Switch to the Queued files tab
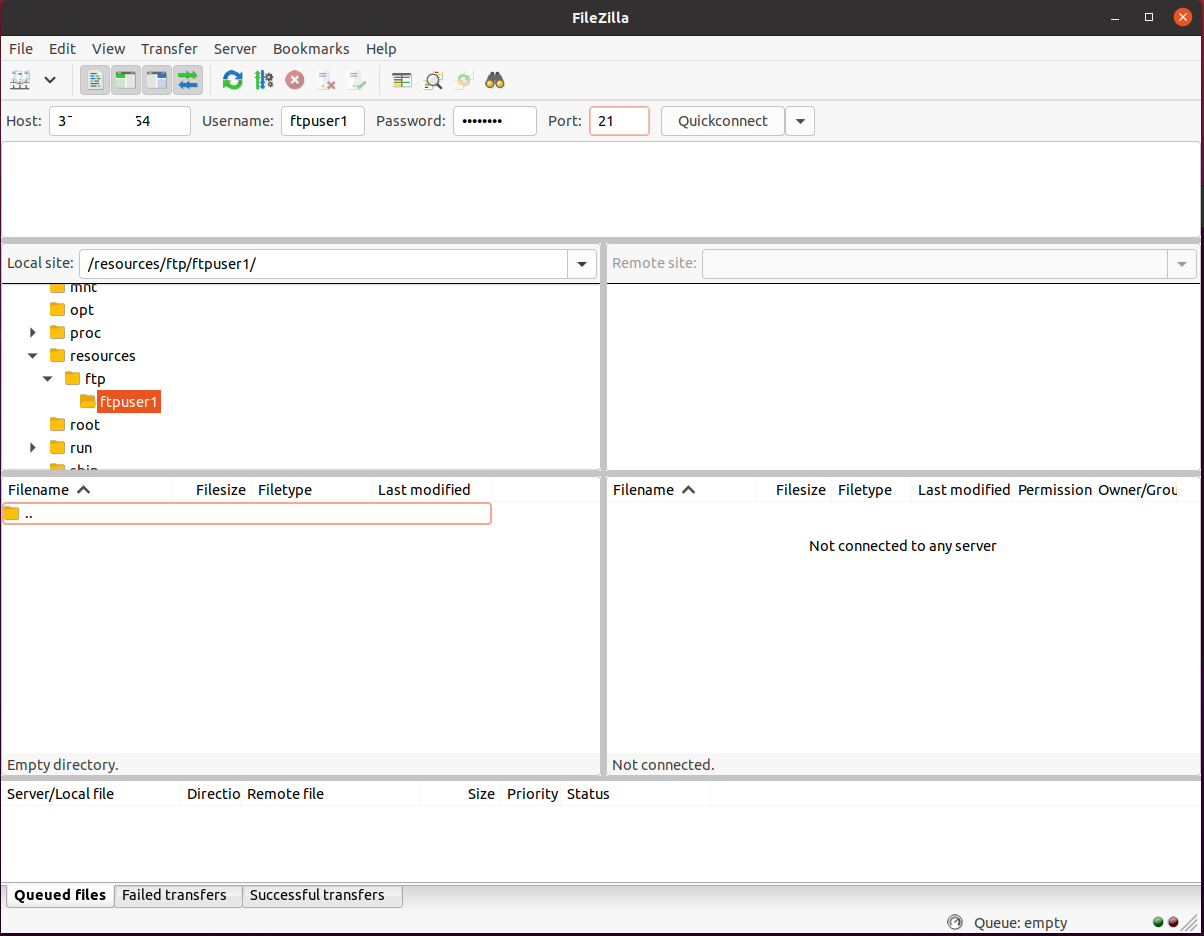 60,895
